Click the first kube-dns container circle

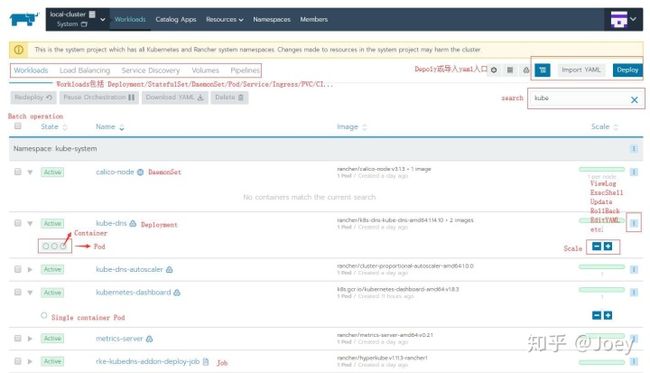pos(46,246)
